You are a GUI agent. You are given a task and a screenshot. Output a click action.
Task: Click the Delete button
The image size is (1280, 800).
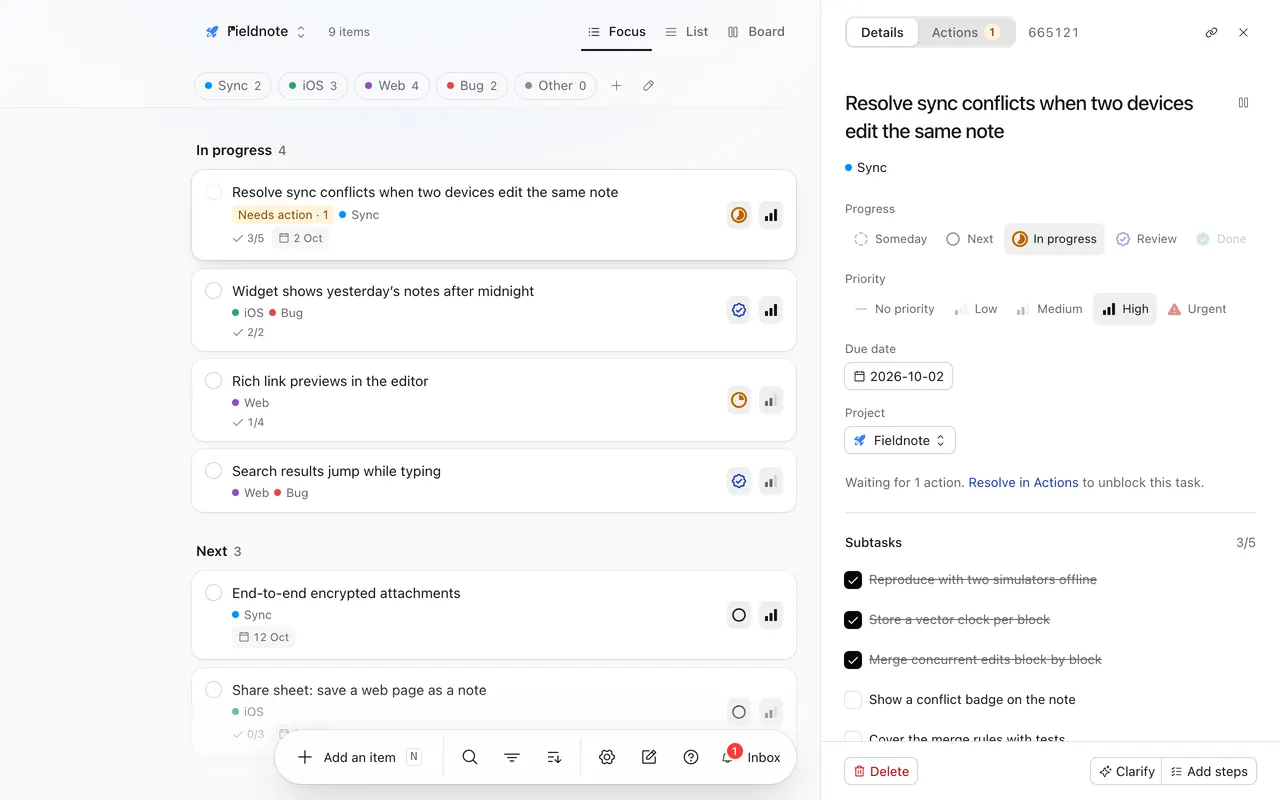pos(881,771)
